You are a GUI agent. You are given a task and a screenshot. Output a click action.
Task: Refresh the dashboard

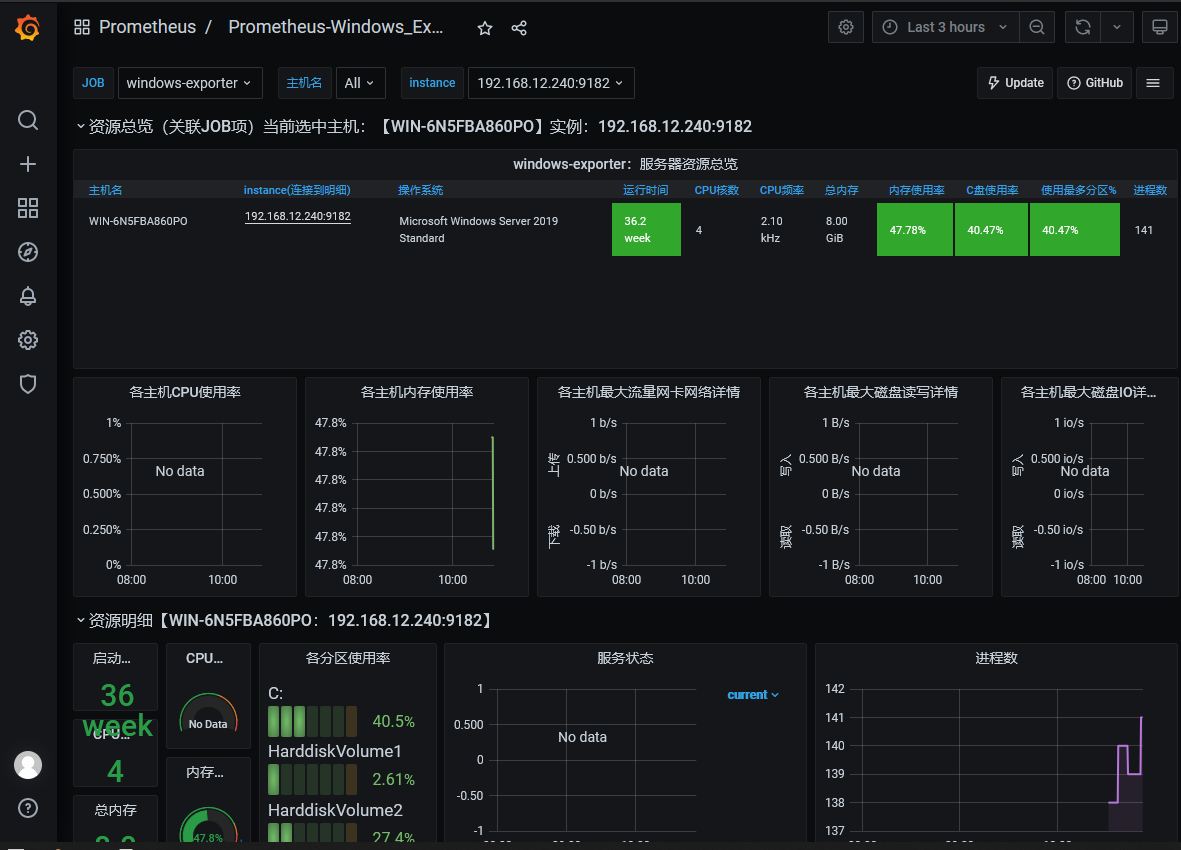pyautogui.click(x=1083, y=27)
